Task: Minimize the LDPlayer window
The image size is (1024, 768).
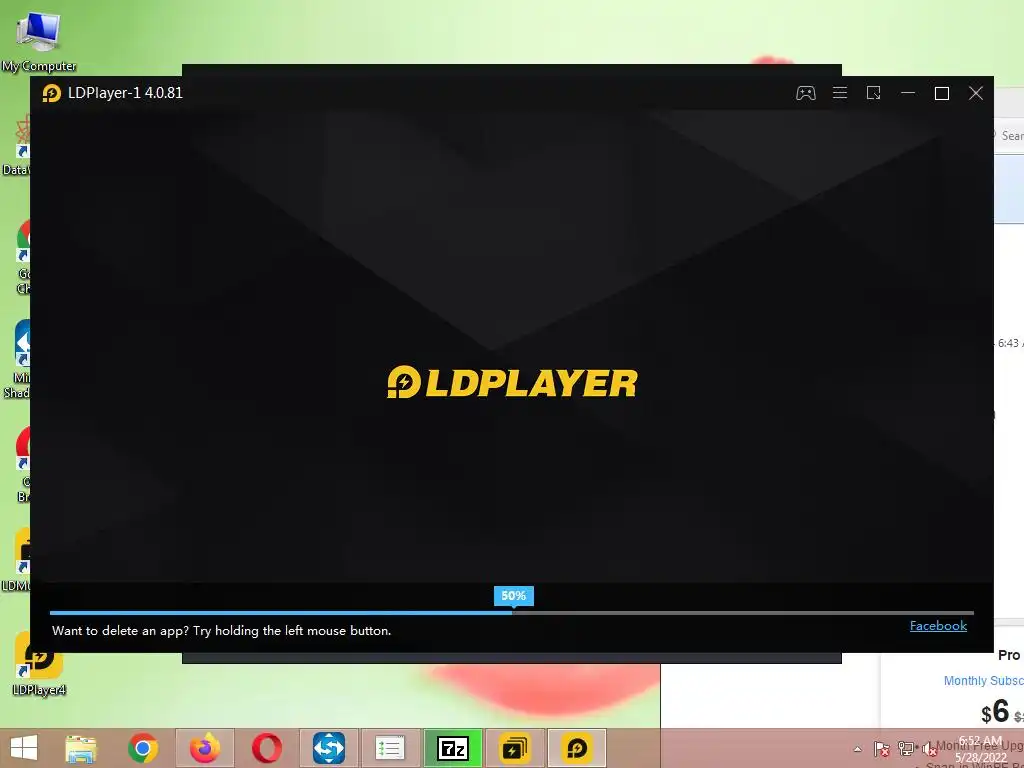Action: click(908, 93)
